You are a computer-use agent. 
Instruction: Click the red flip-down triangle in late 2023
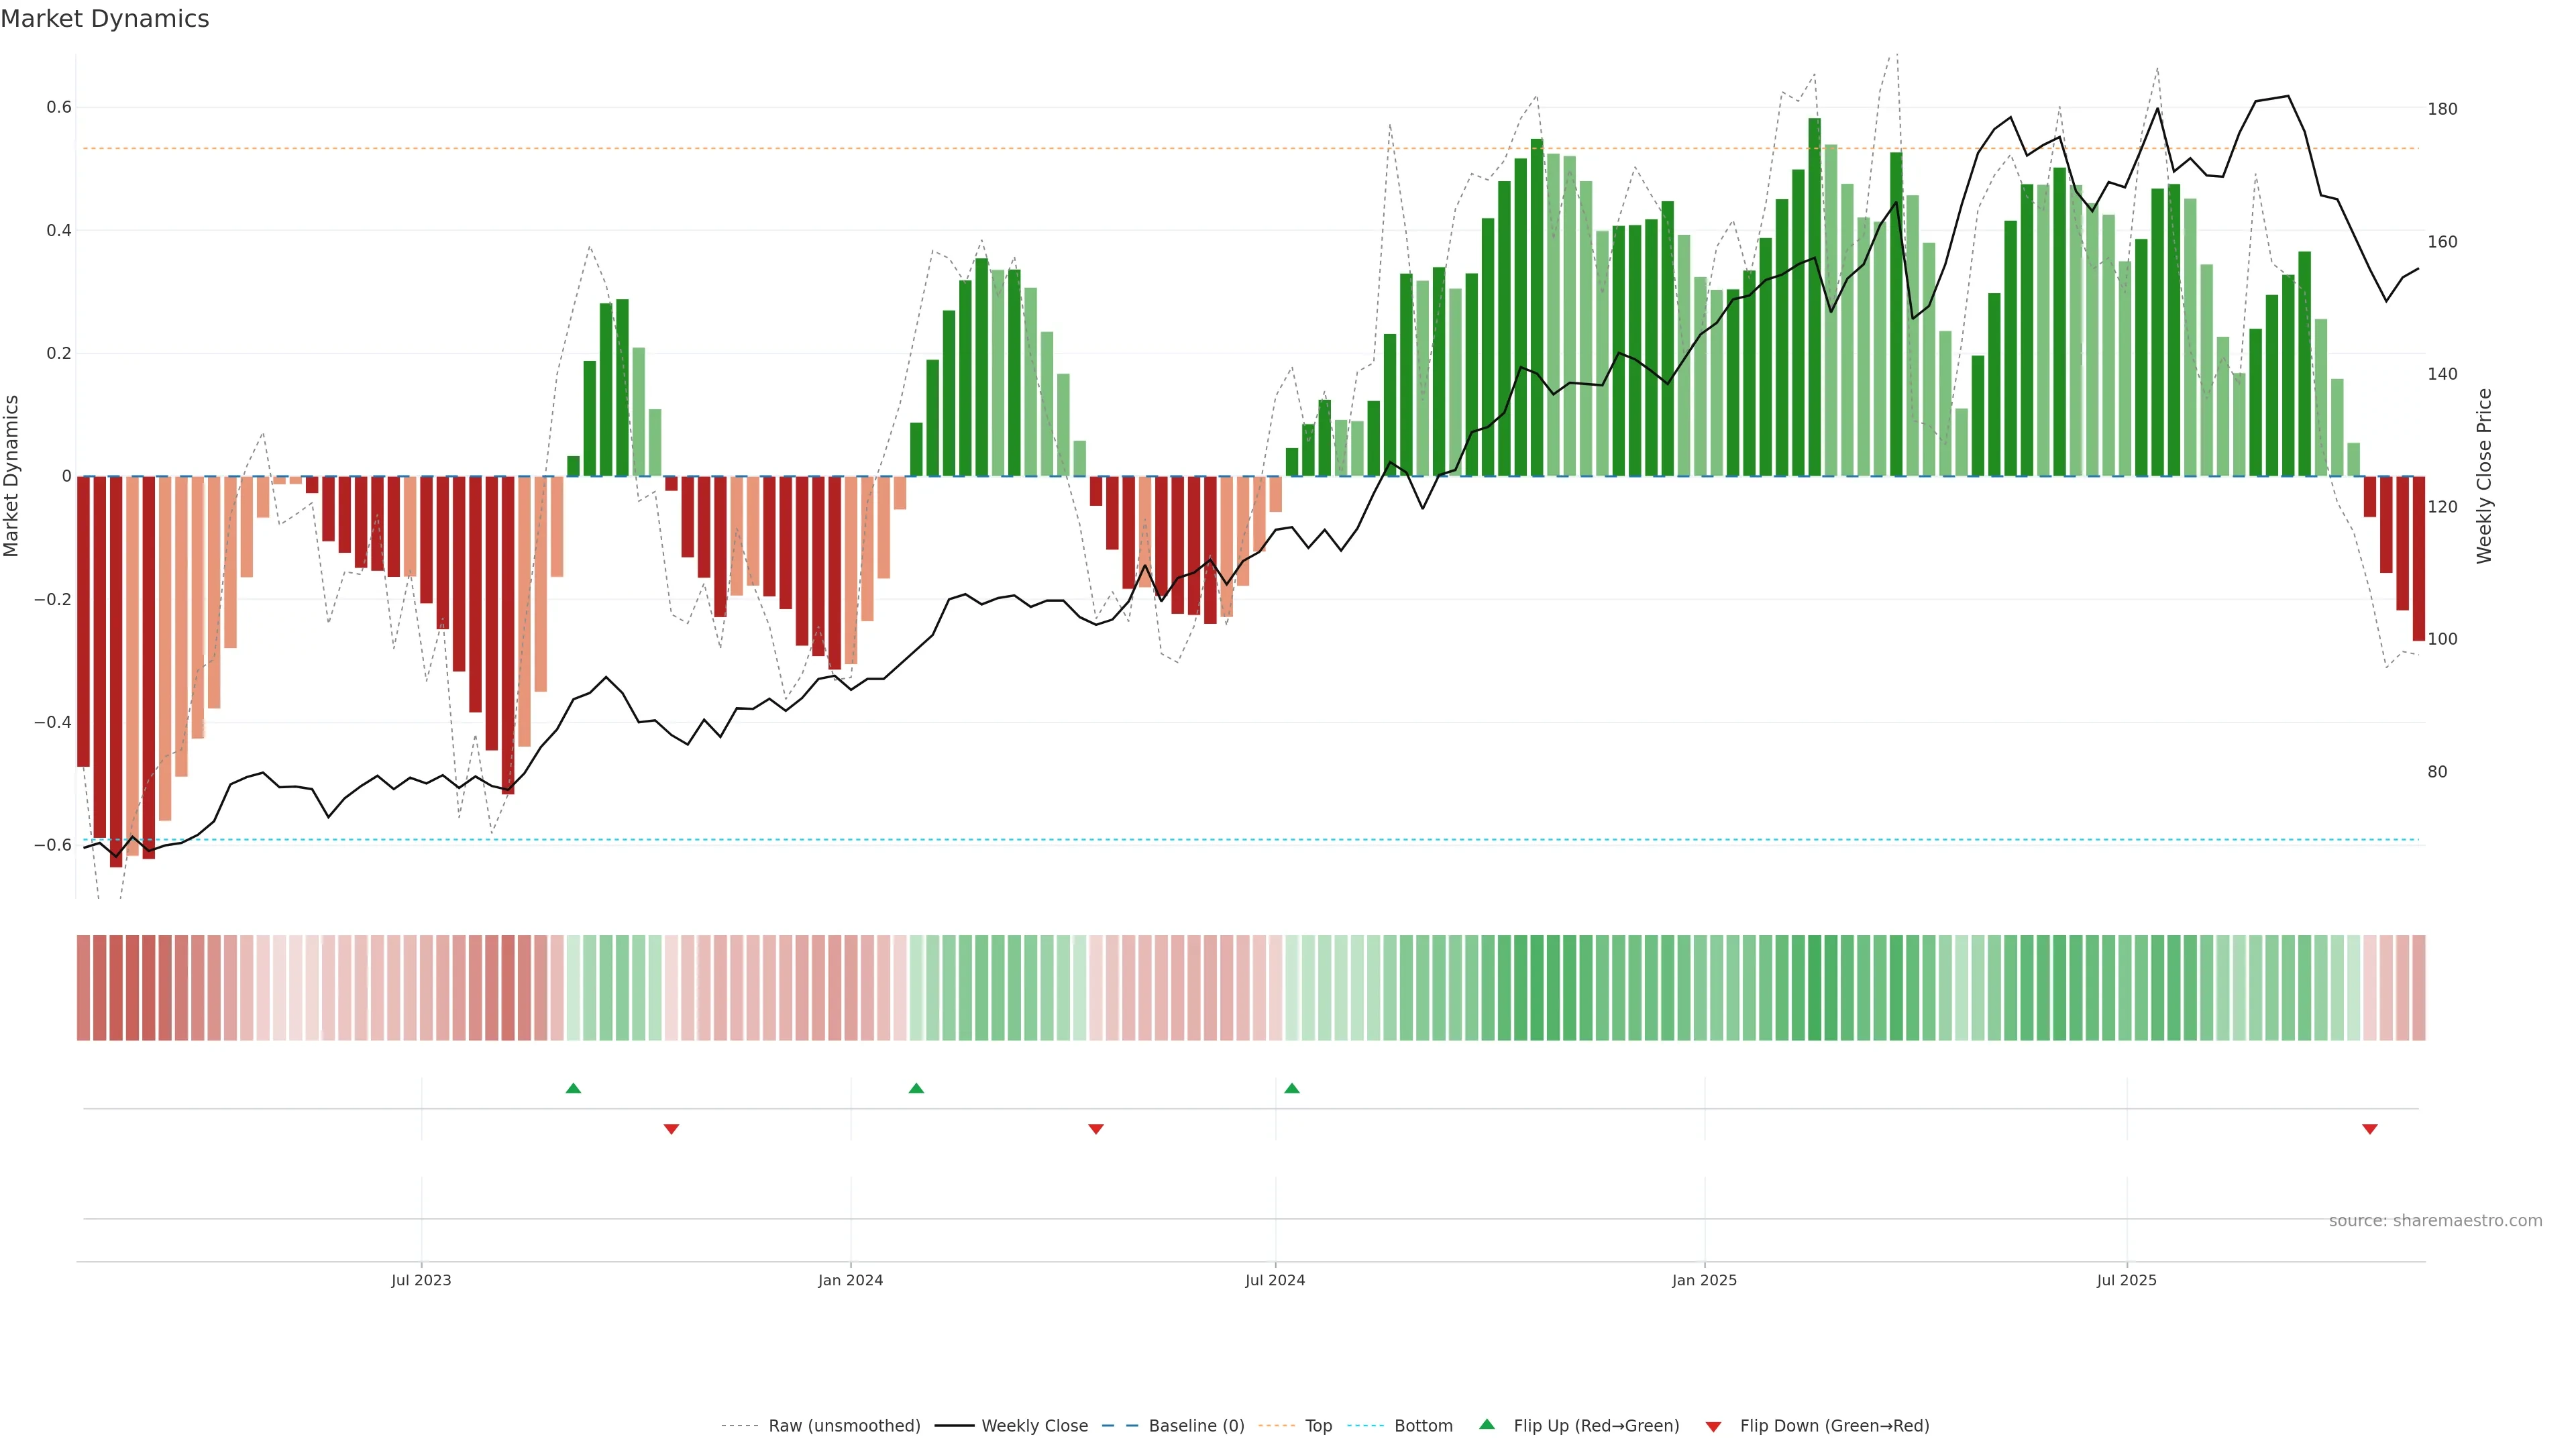[x=671, y=1129]
